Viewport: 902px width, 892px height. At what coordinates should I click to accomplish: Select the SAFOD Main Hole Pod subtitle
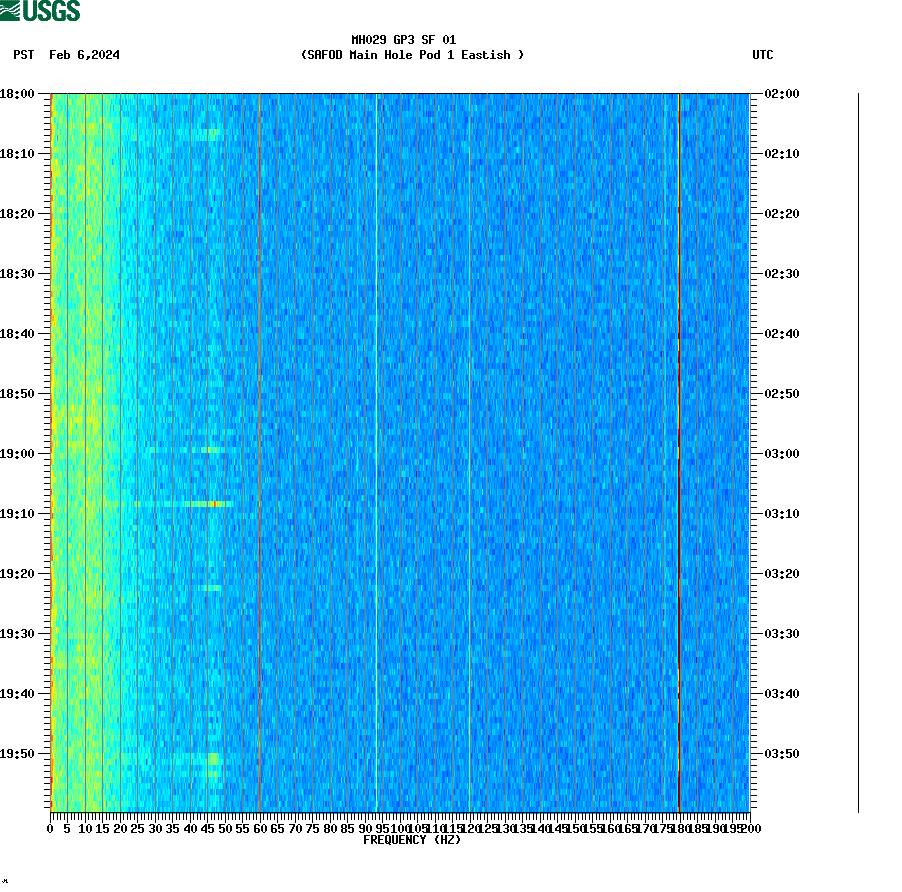point(414,55)
